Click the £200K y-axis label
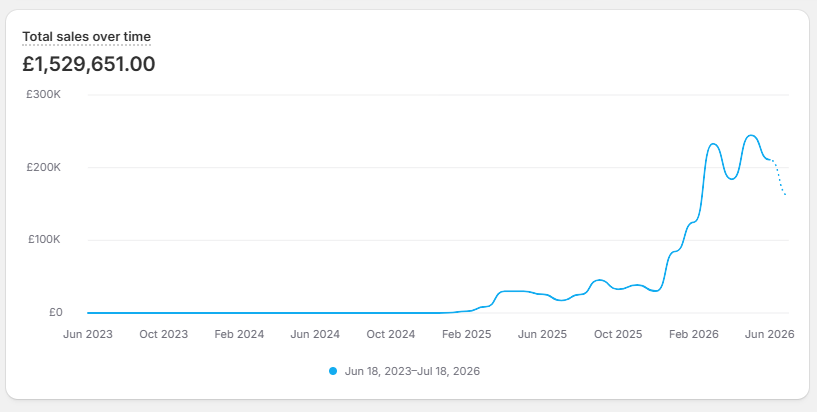The height and width of the screenshot is (412, 817). [x=43, y=167]
